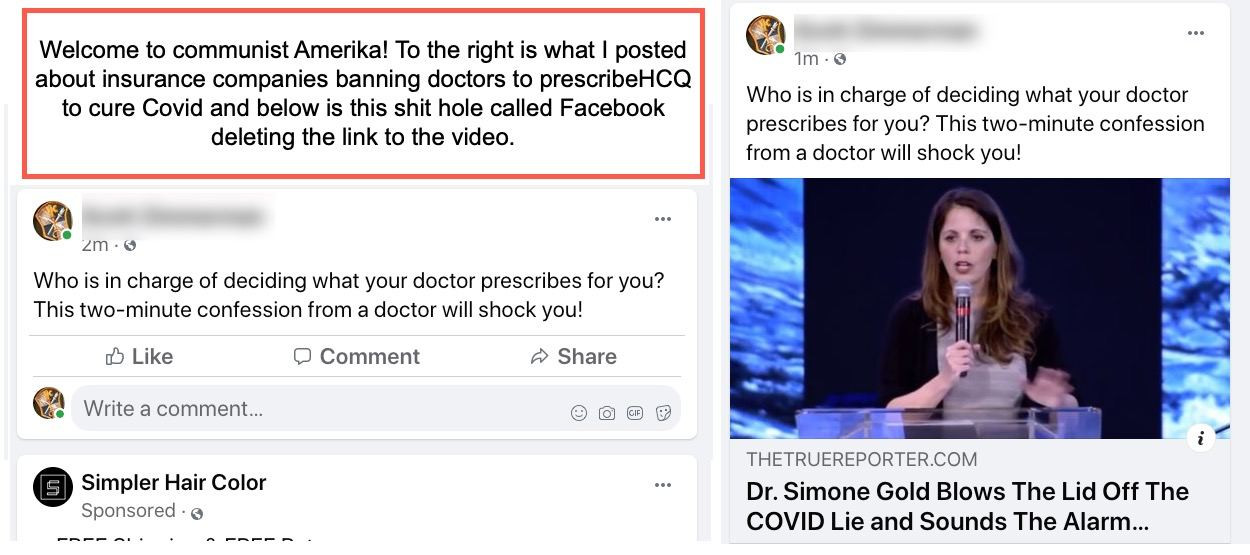Image resolution: width=1250 pixels, height=555 pixels.
Task: Open options menu for the 1m-old post
Action: (x=1196, y=33)
